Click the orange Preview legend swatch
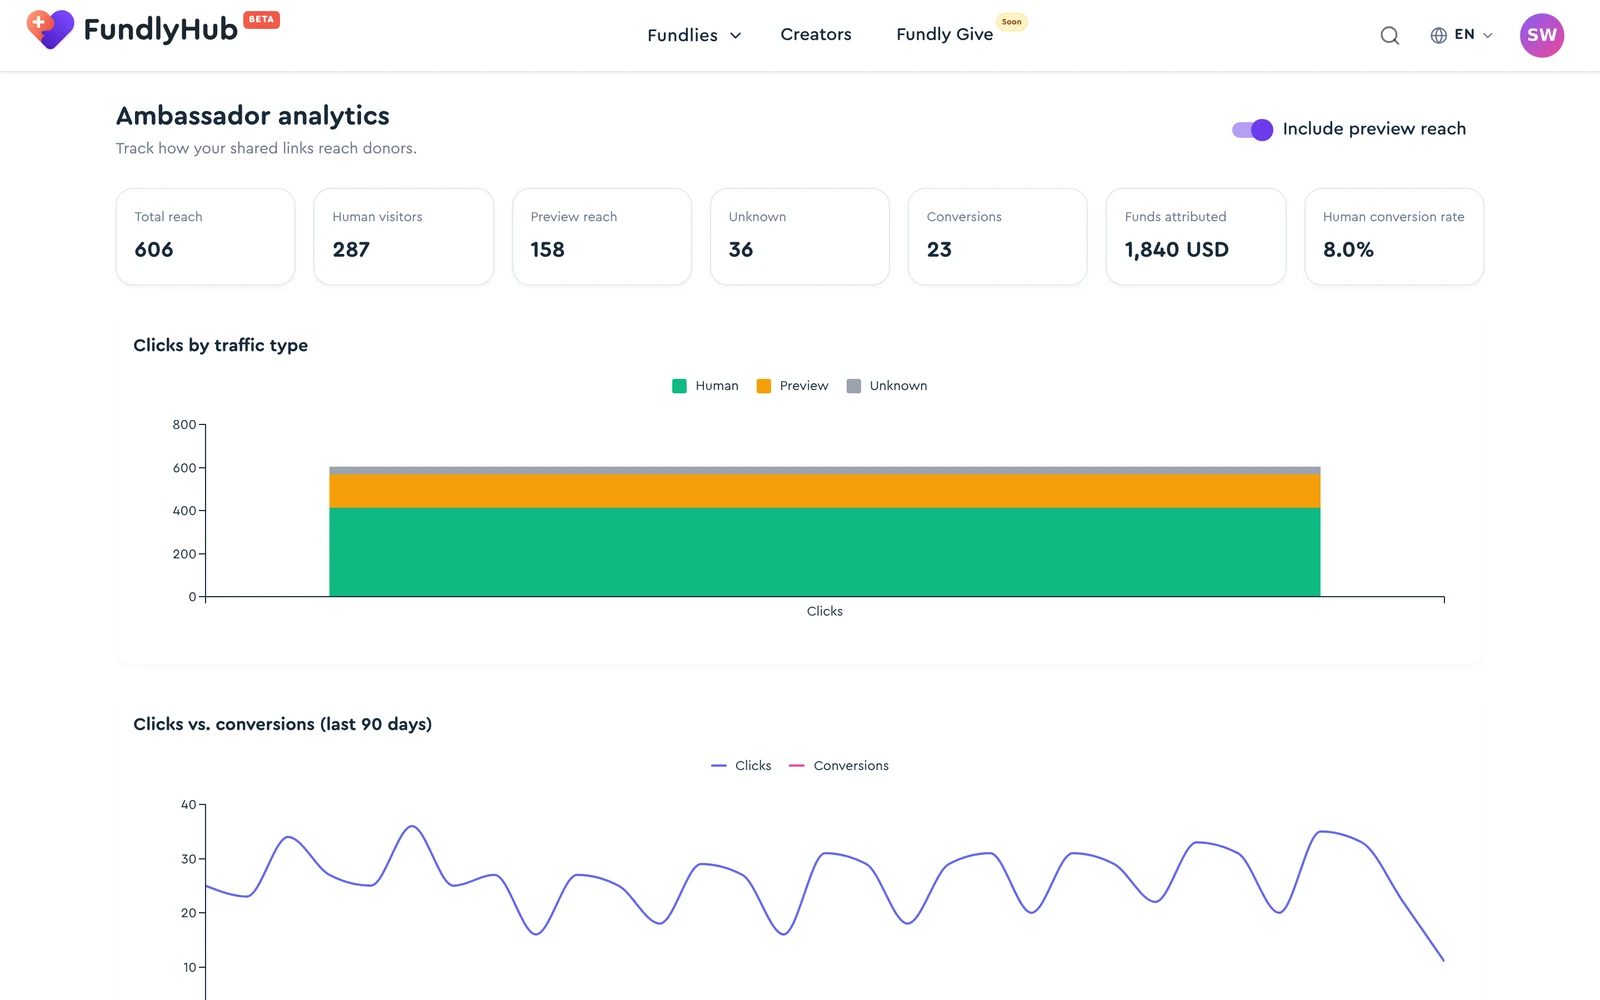The image size is (1600, 1000). tap(764, 386)
